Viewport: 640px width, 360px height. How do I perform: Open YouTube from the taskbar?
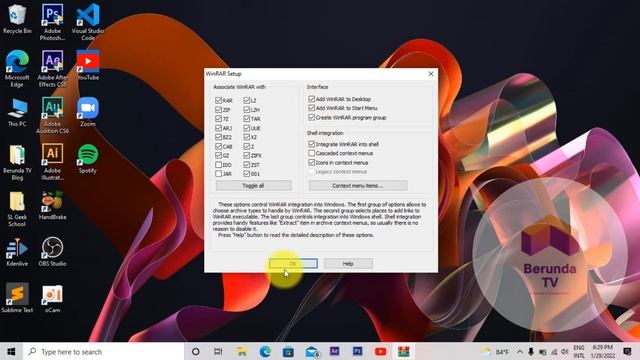coord(380,351)
